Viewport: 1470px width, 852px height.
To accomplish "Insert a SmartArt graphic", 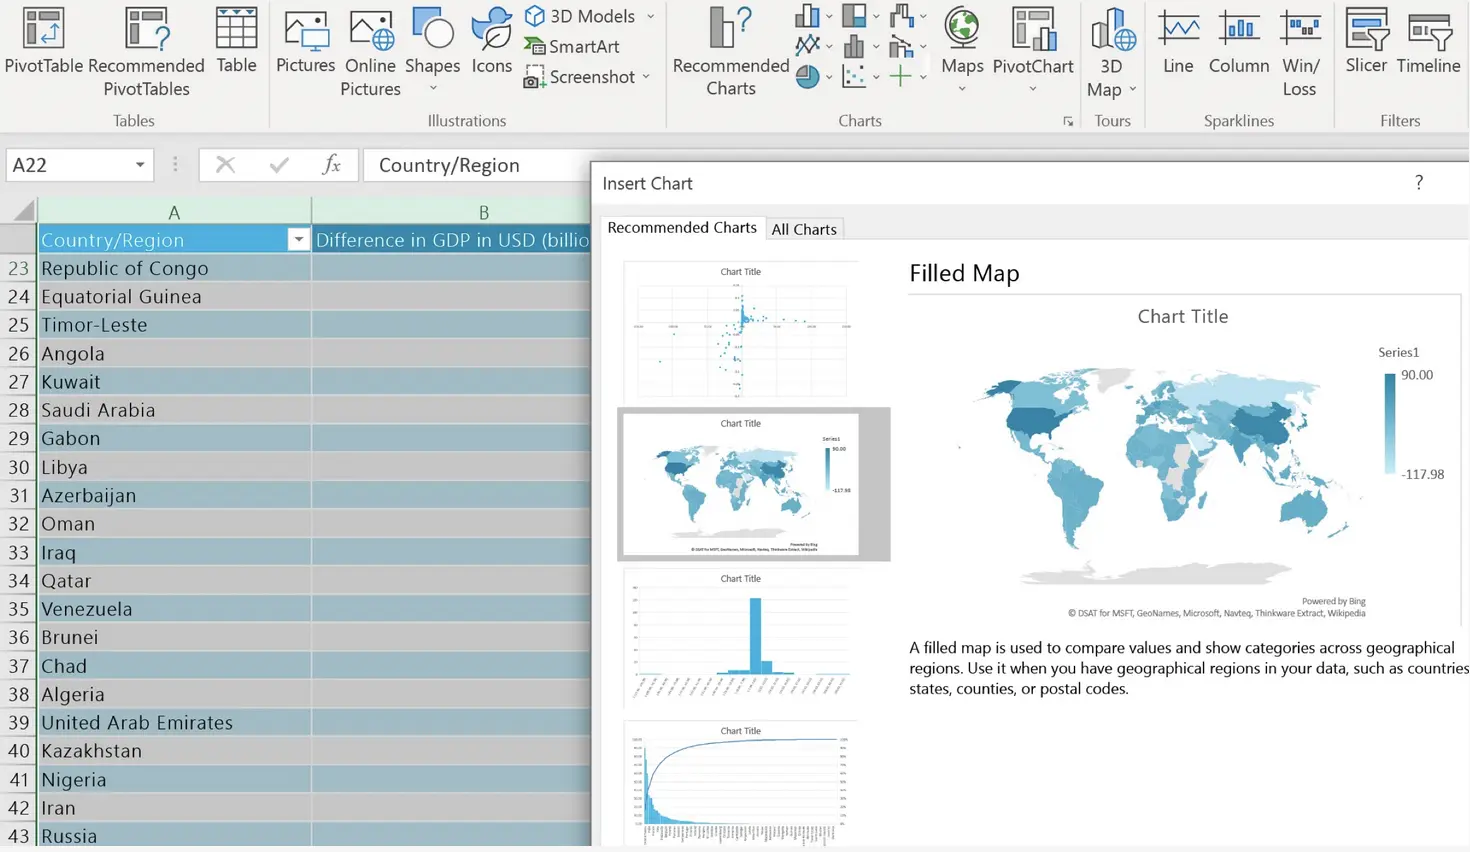I will point(572,46).
